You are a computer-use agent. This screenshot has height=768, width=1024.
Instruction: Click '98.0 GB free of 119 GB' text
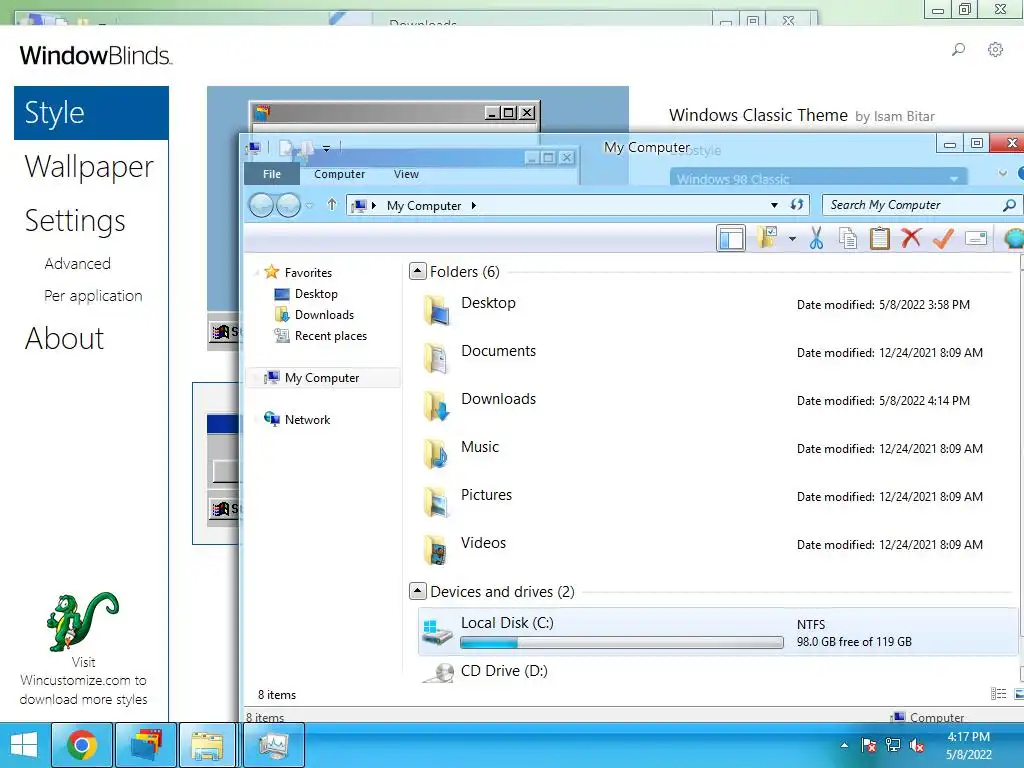point(854,642)
